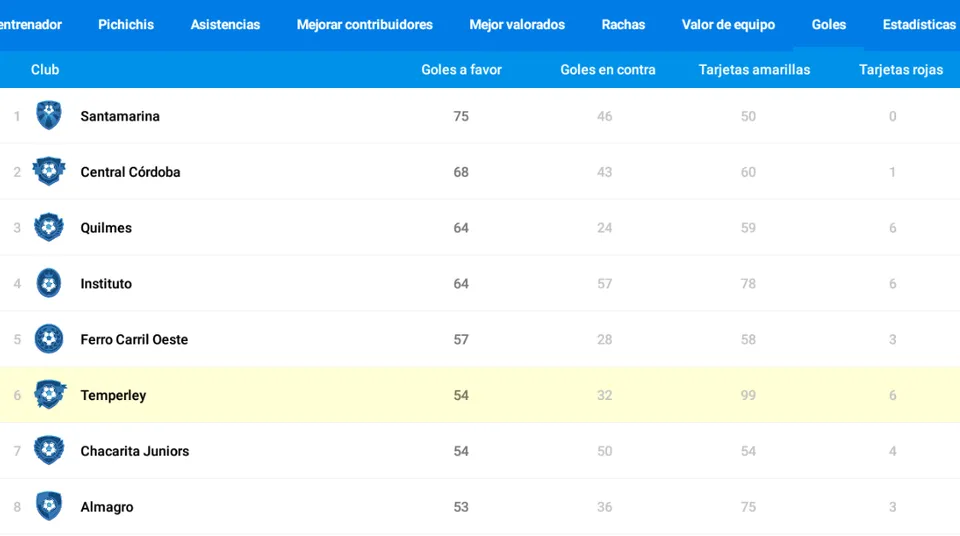Click the Instituto club crest icon
960x536 pixels.
49,283
